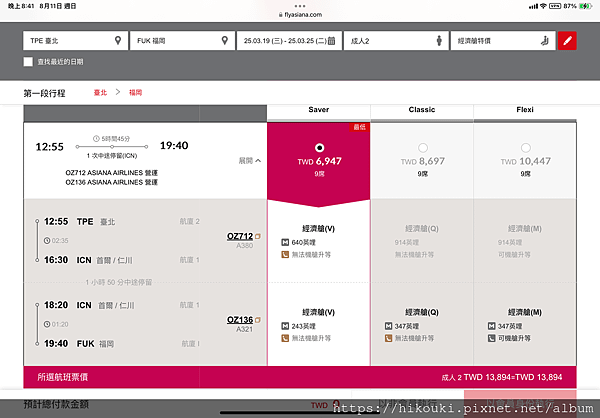Select the Classic TWD 8,697 fare radio

[423, 148]
